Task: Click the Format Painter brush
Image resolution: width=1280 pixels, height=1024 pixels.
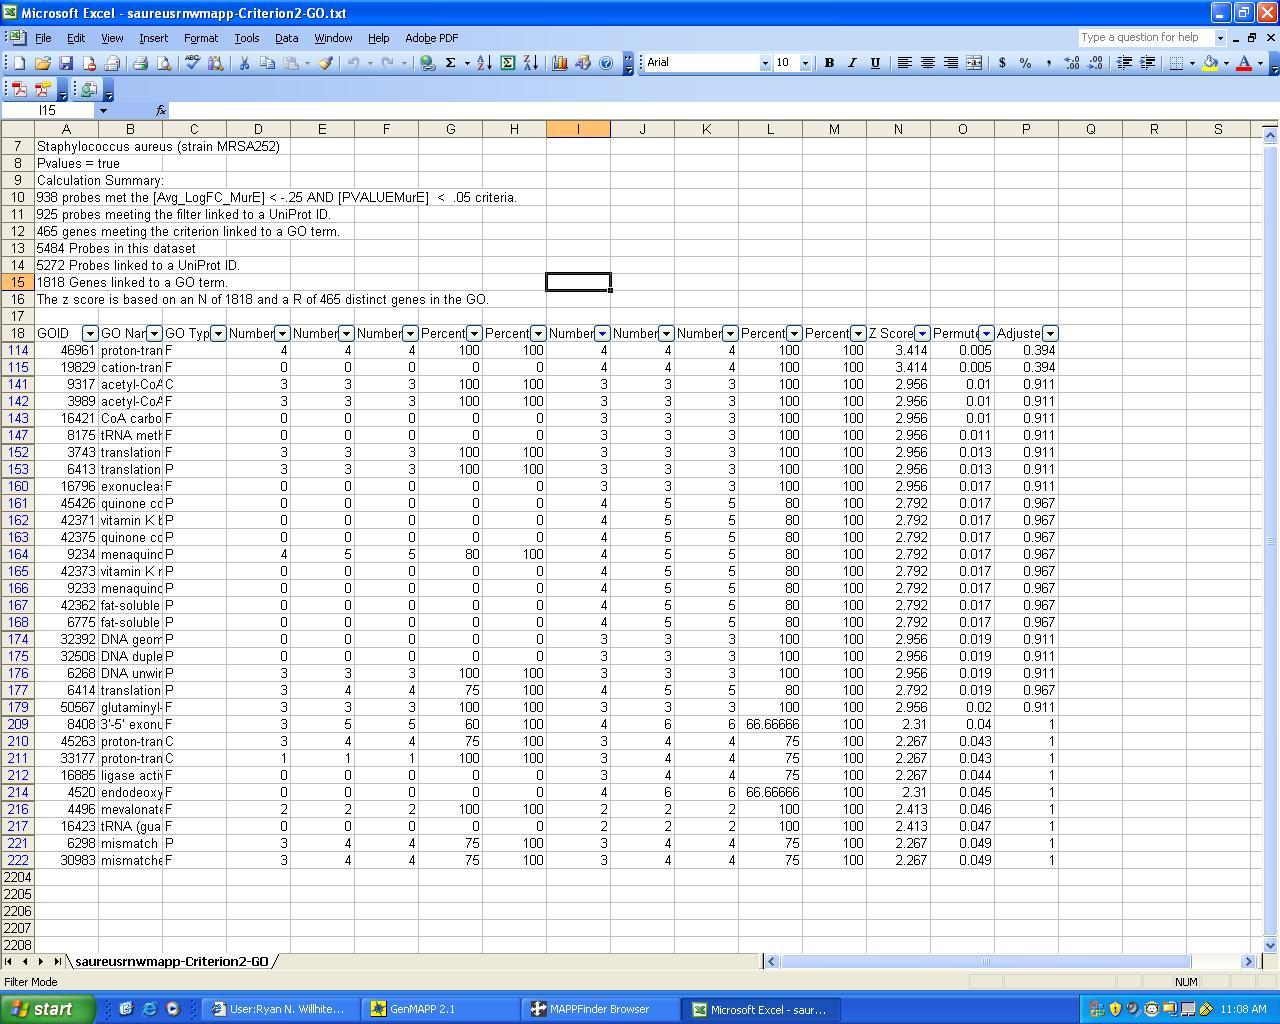Action: pos(325,63)
